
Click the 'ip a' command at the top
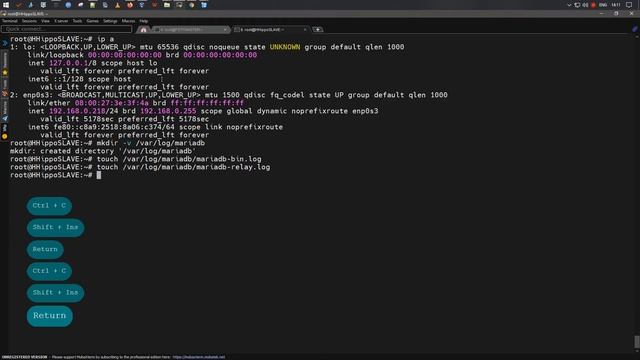105,39
